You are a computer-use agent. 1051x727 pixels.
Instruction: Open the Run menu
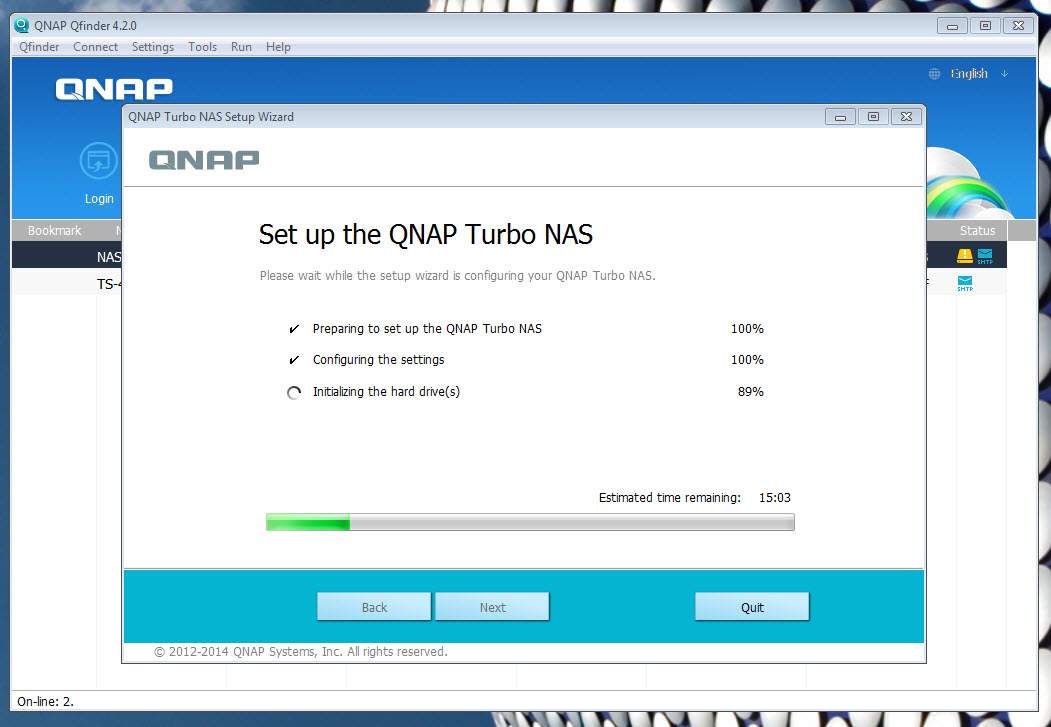[241, 47]
